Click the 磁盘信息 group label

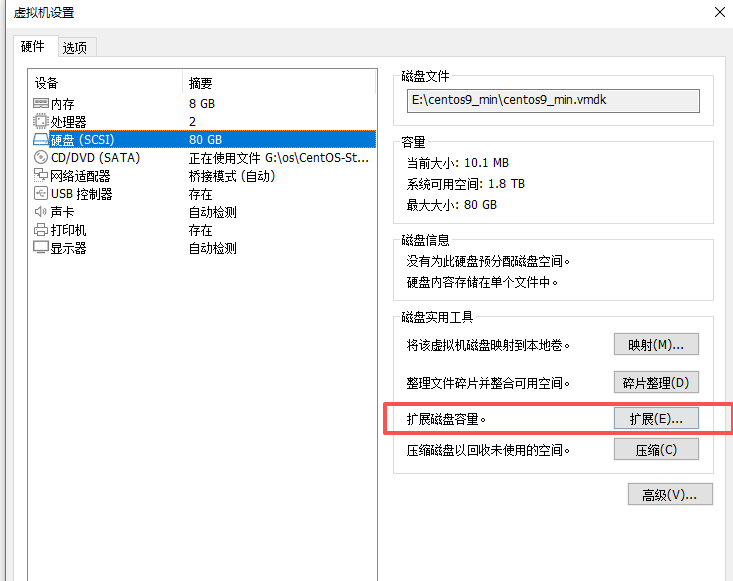coord(425,240)
